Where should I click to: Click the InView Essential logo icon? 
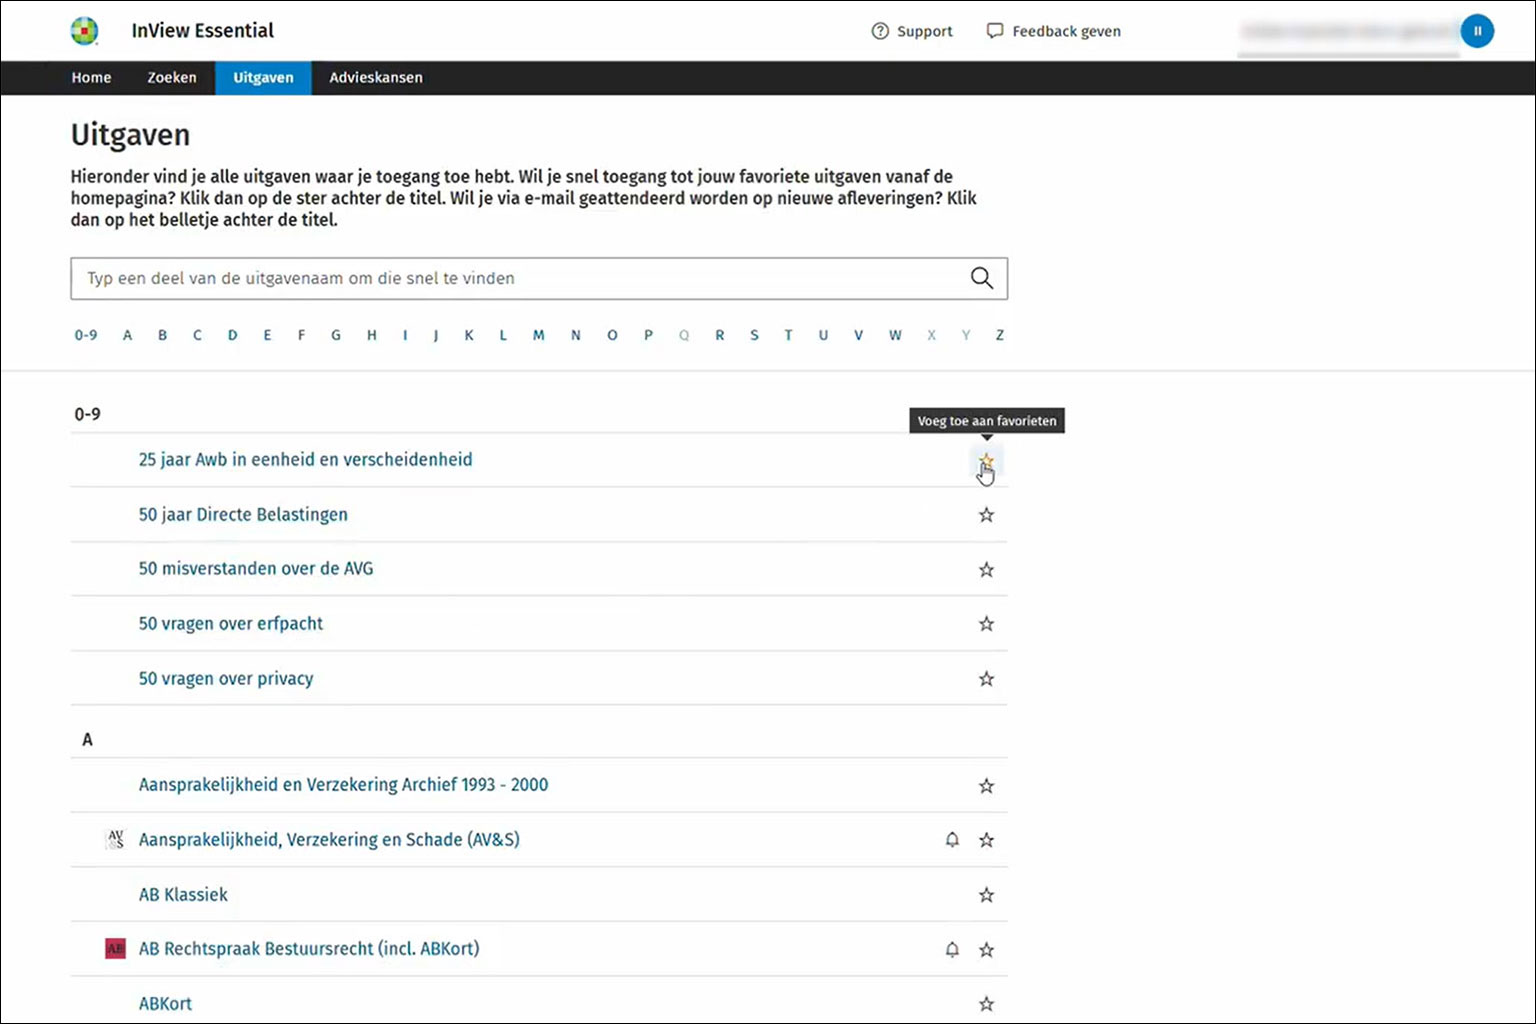coord(85,31)
